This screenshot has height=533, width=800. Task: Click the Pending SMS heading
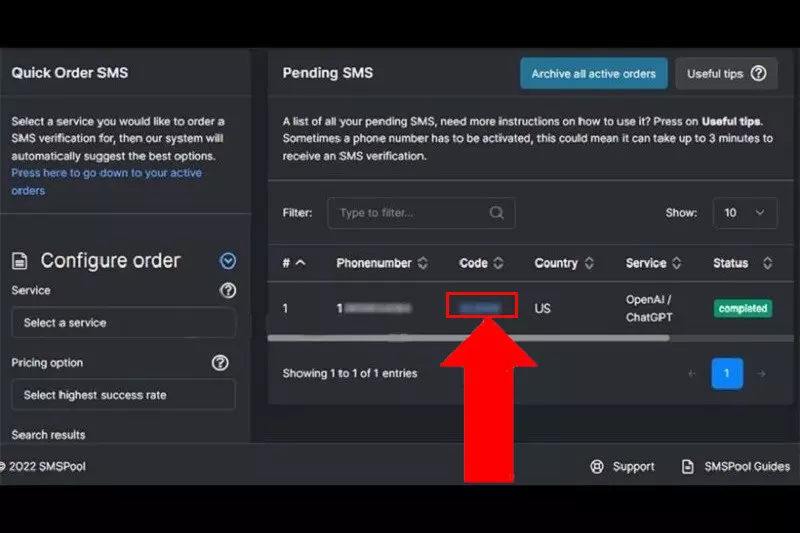coord(328,73)
